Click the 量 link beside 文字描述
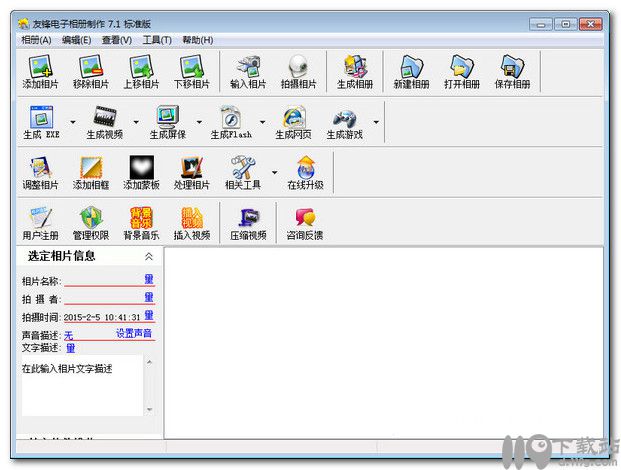This screenshot has height=470, width=621. point(70,348)
